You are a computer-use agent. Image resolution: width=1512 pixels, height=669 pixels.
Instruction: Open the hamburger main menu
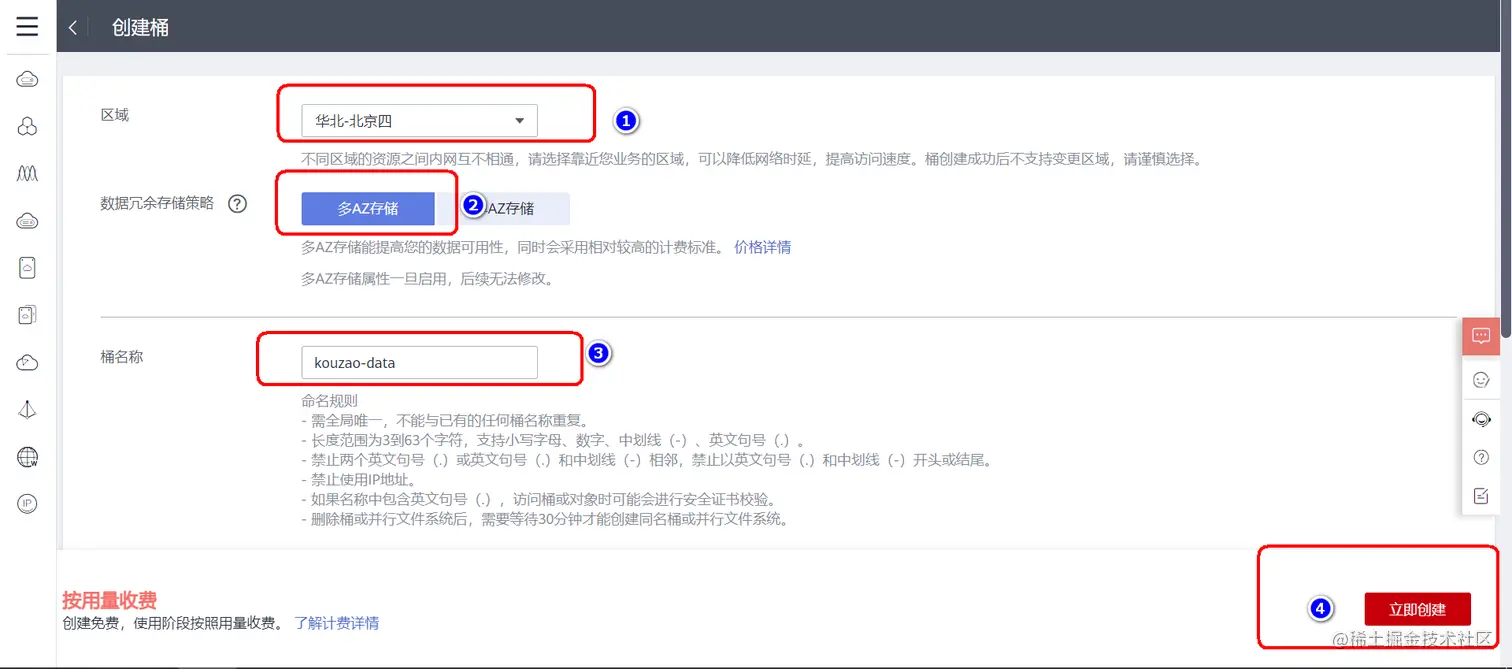[27, 27]
